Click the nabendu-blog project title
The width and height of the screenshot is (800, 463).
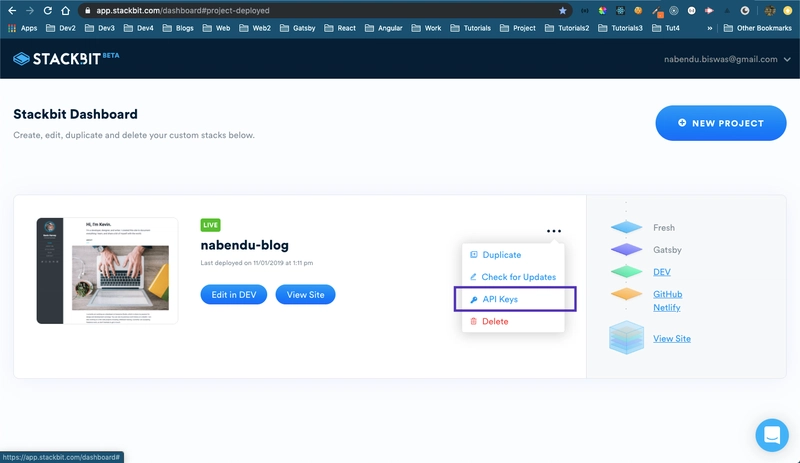coord(244,245)
